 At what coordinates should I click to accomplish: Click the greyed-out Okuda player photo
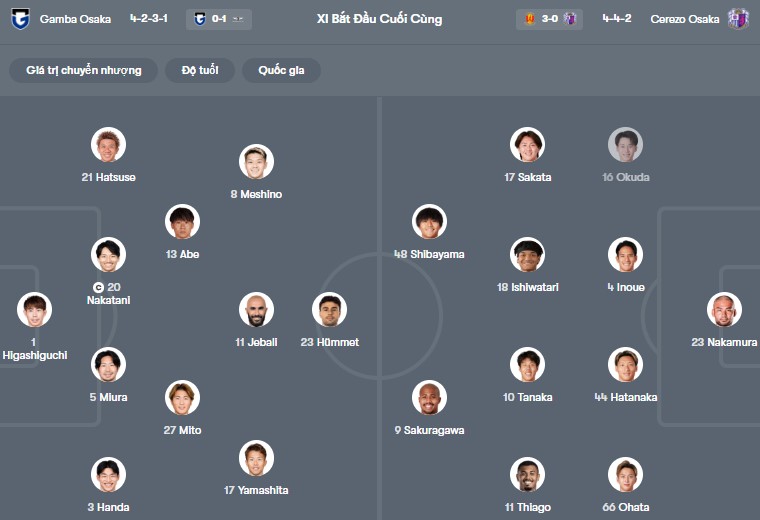point(625,145)
